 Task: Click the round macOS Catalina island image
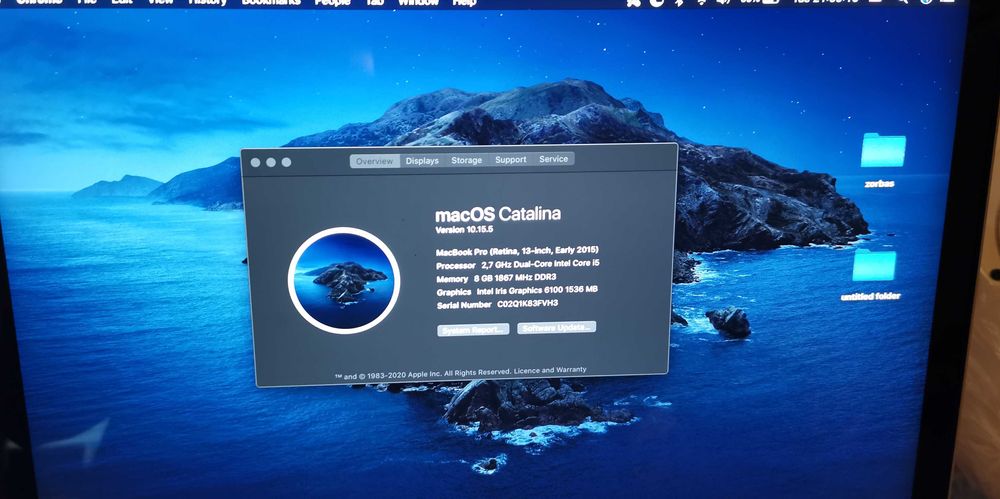pyautogui.click(x=344, y=280)
